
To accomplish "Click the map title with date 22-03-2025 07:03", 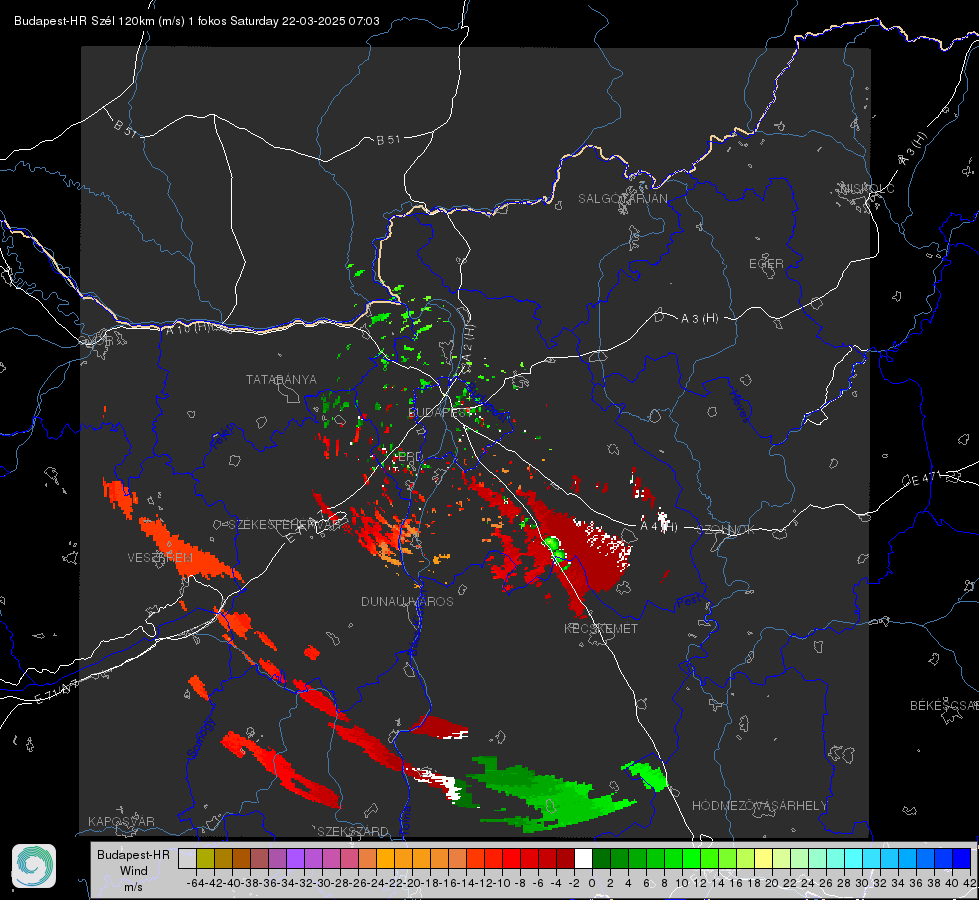I will point(197,21).
